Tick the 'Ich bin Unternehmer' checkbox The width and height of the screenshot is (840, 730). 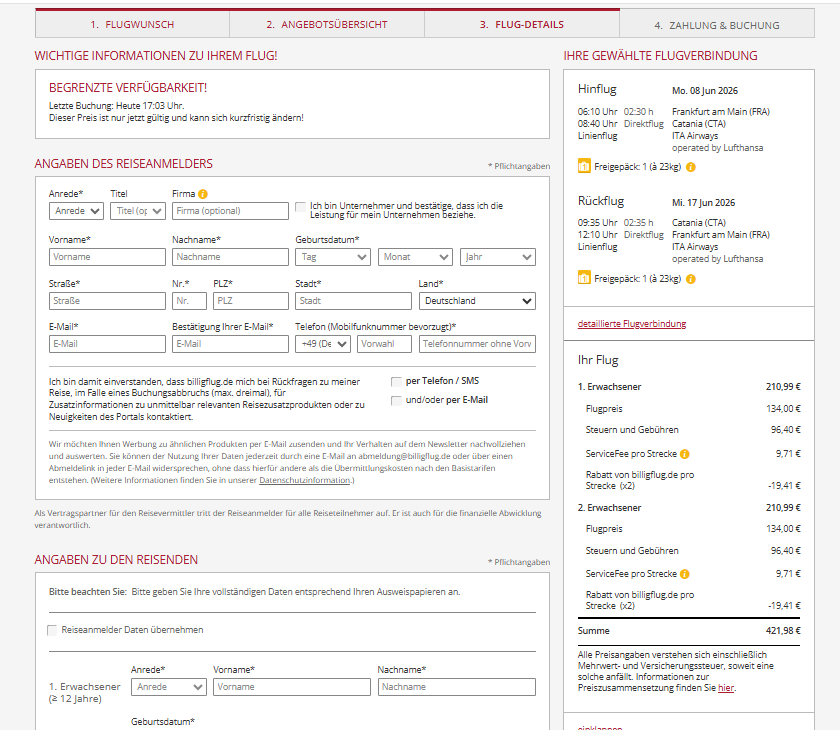click(x=301, y=207)
